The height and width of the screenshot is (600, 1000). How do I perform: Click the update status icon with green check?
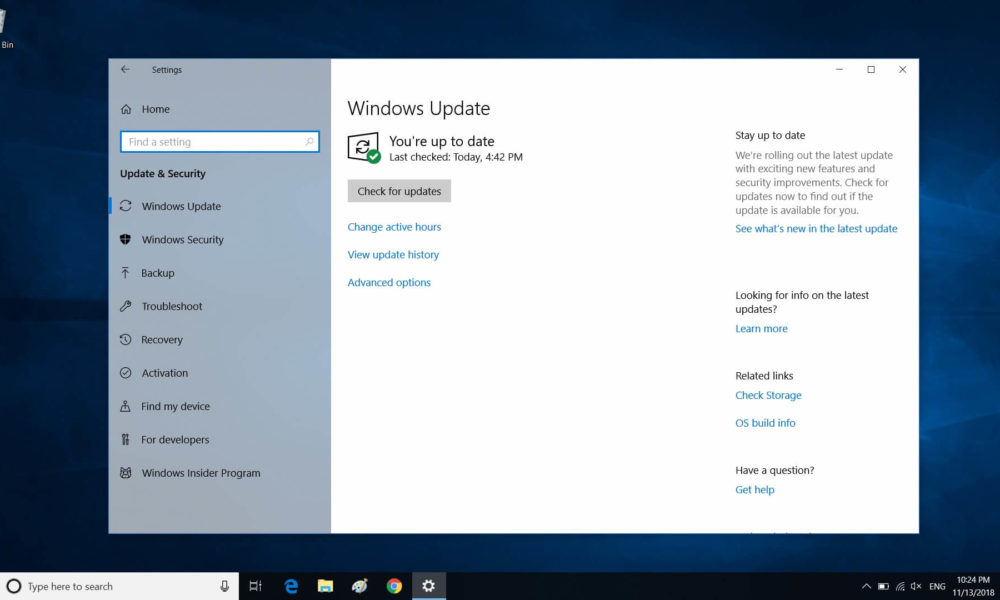[364, 148]
